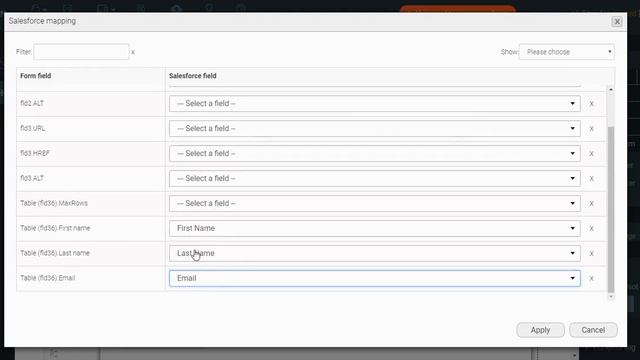Close the Salesforce mapping dialog

pyautogui.click(x=617, y=22)
